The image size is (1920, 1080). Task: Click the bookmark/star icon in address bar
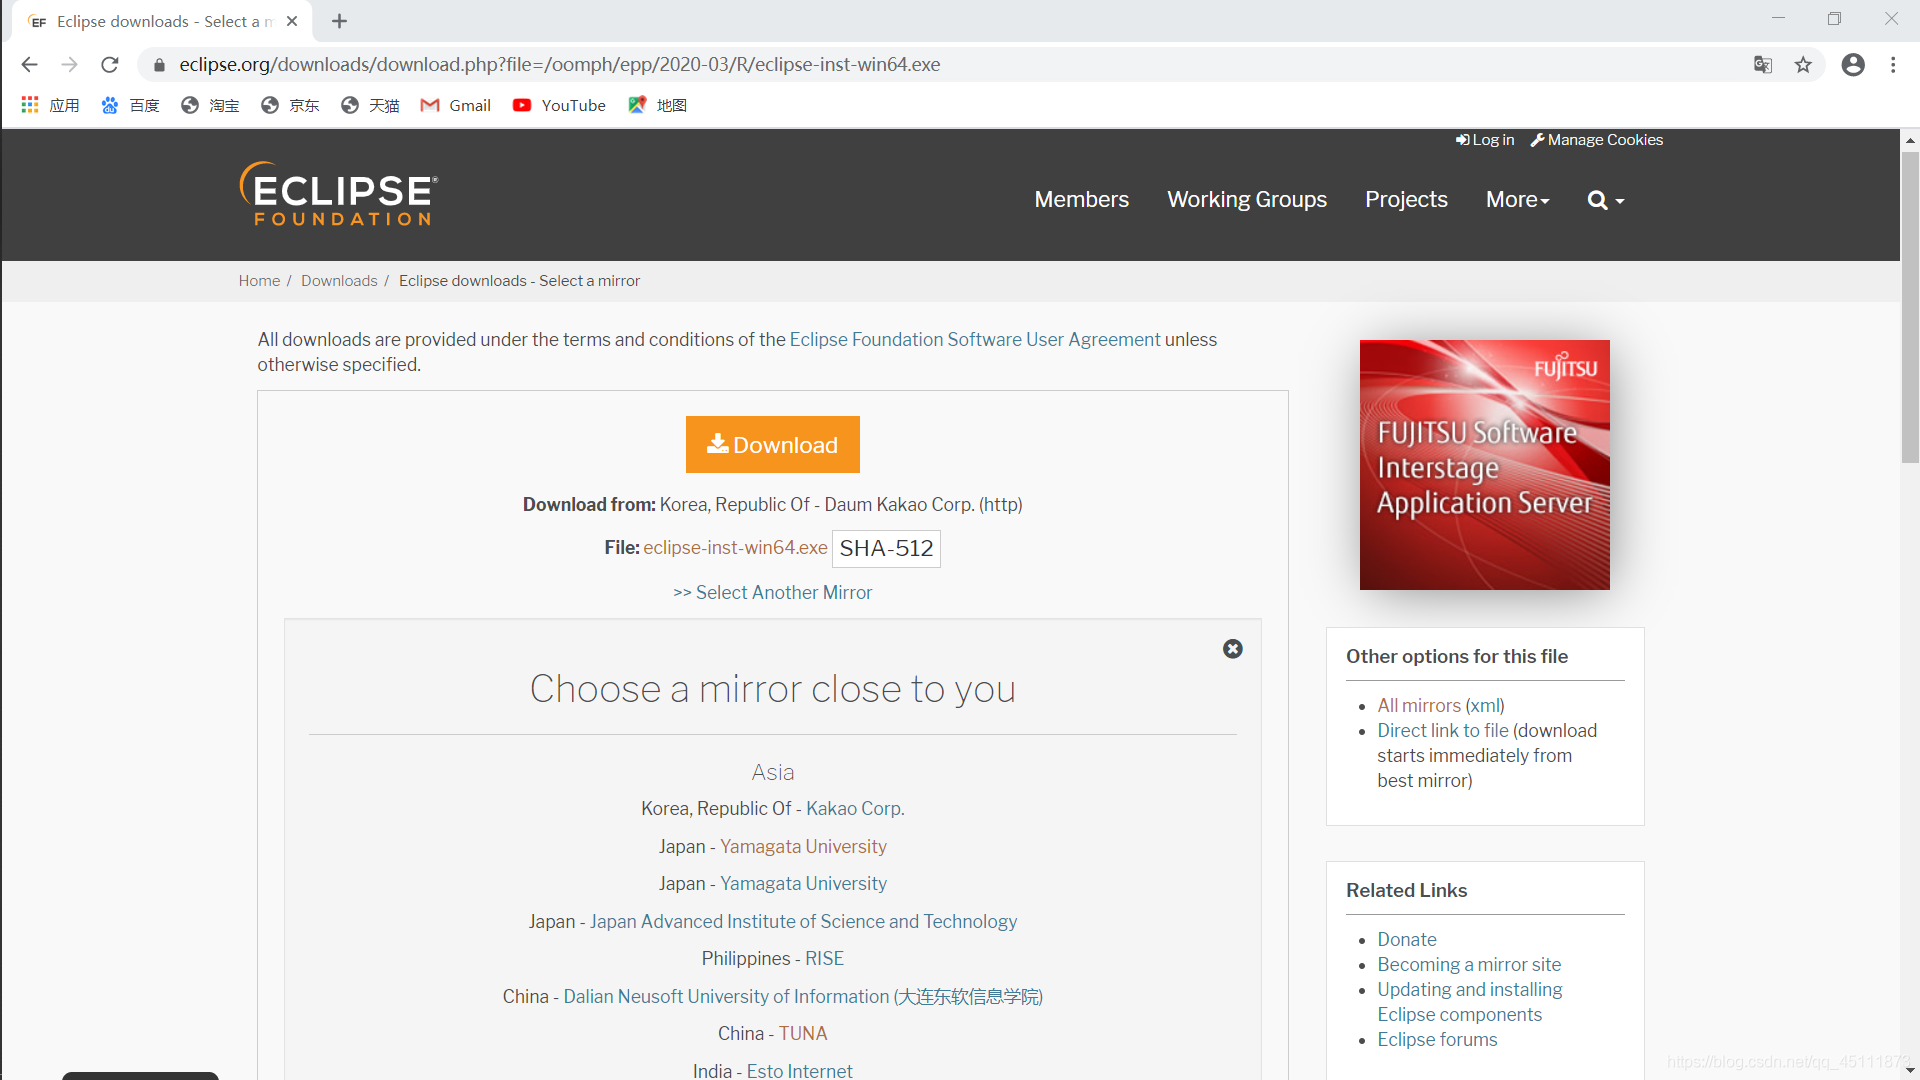pyautogui.click(x=1804, y=63)
